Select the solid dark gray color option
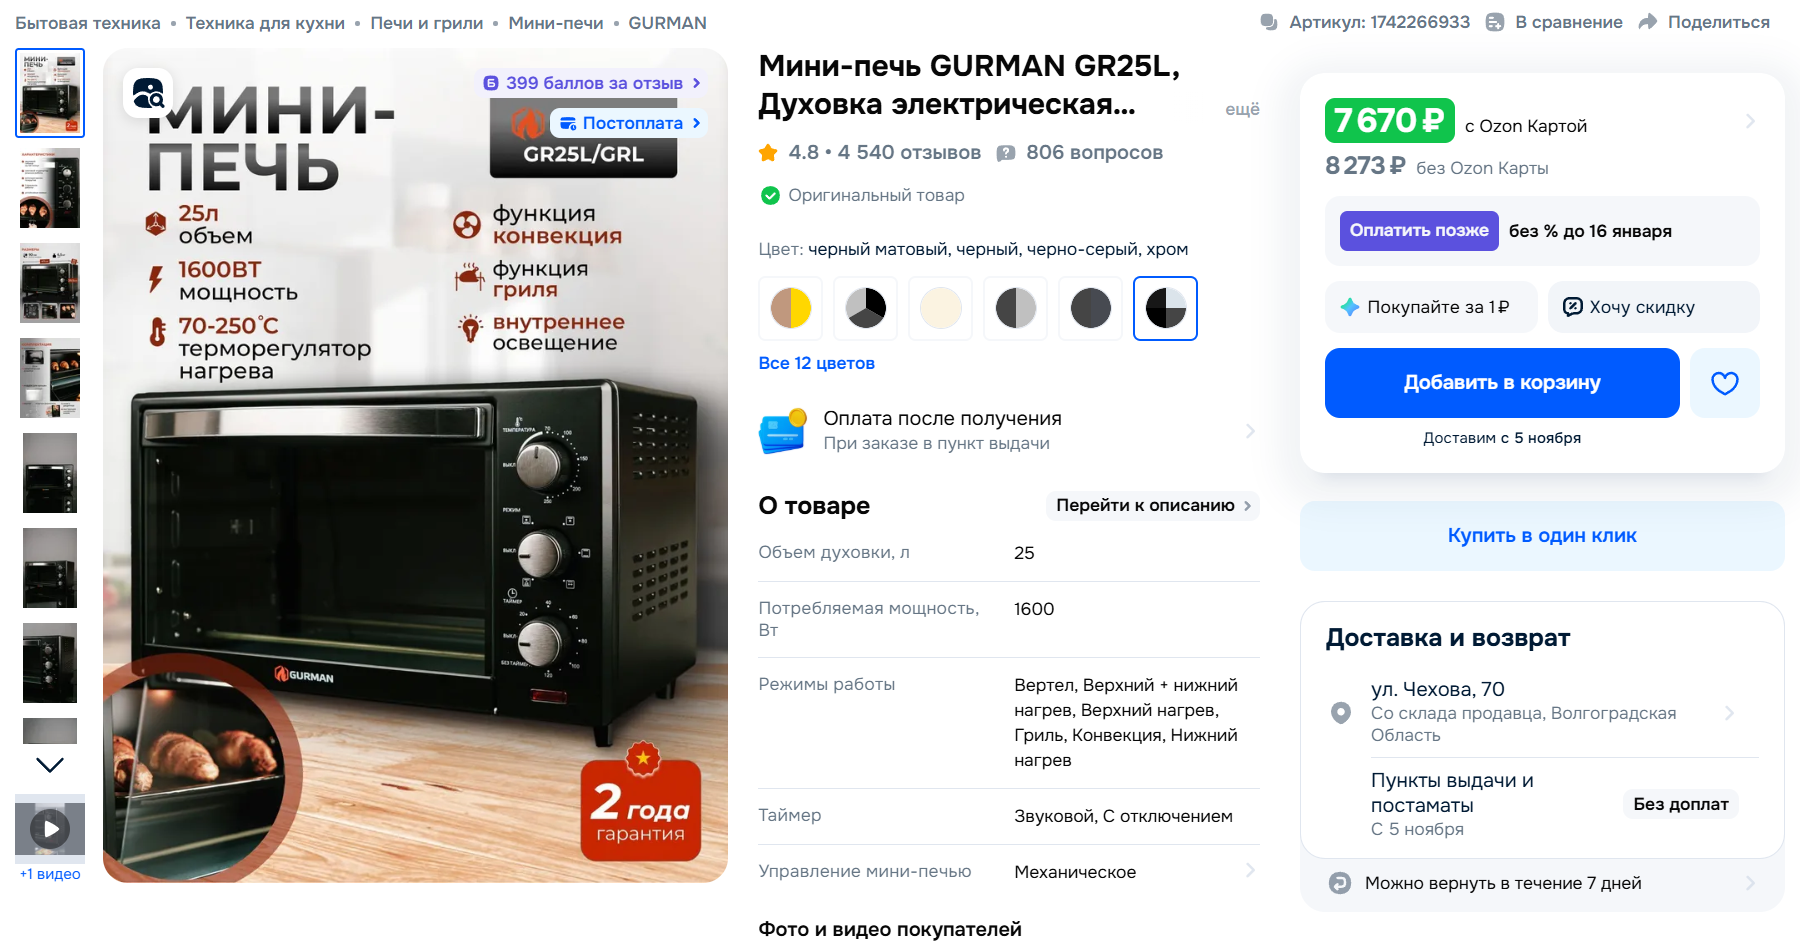Image resolution: width=1800 pixels, height=952 pixels. pyautogui.click(x=1090, y=308)
